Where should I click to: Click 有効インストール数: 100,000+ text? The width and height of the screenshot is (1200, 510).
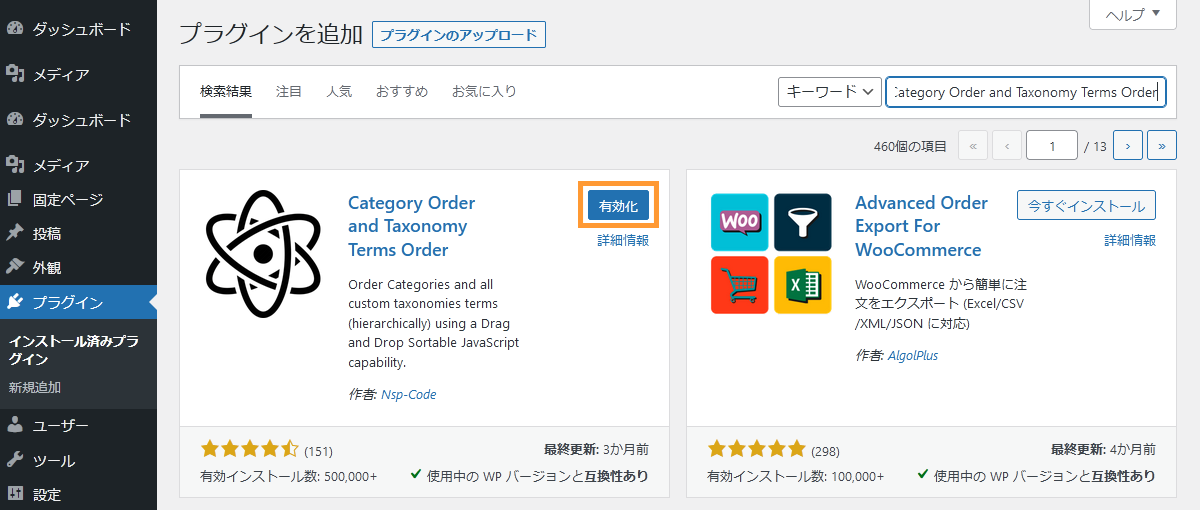(796, 476)
